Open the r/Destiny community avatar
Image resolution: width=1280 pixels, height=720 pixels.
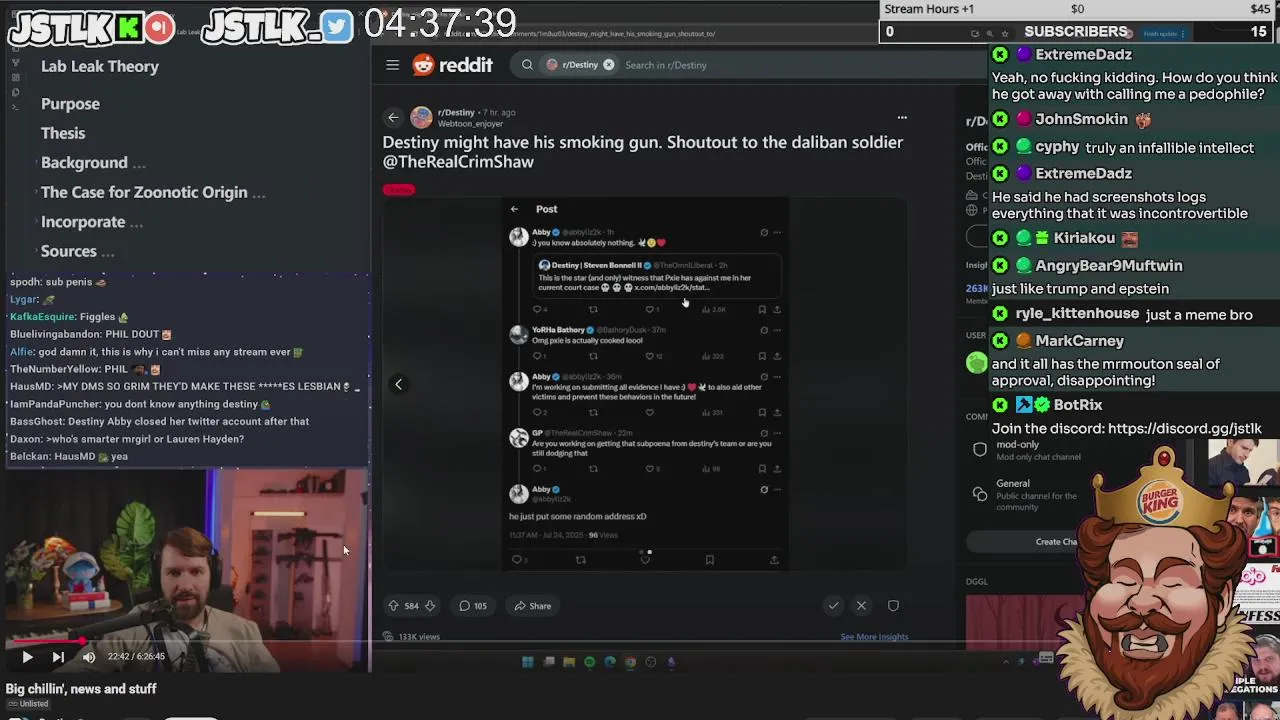pyautogui.click(x=421, y=117)
